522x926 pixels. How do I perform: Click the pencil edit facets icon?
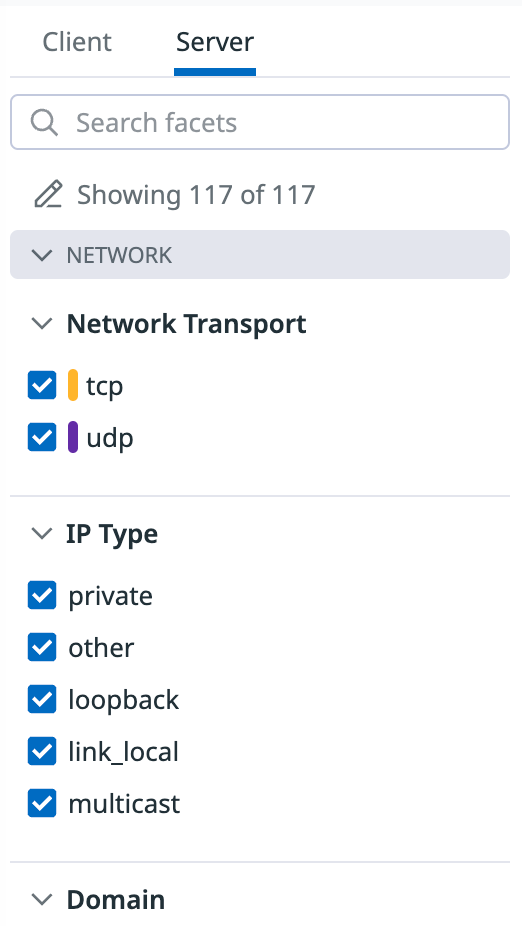click(x=48, y=195)
